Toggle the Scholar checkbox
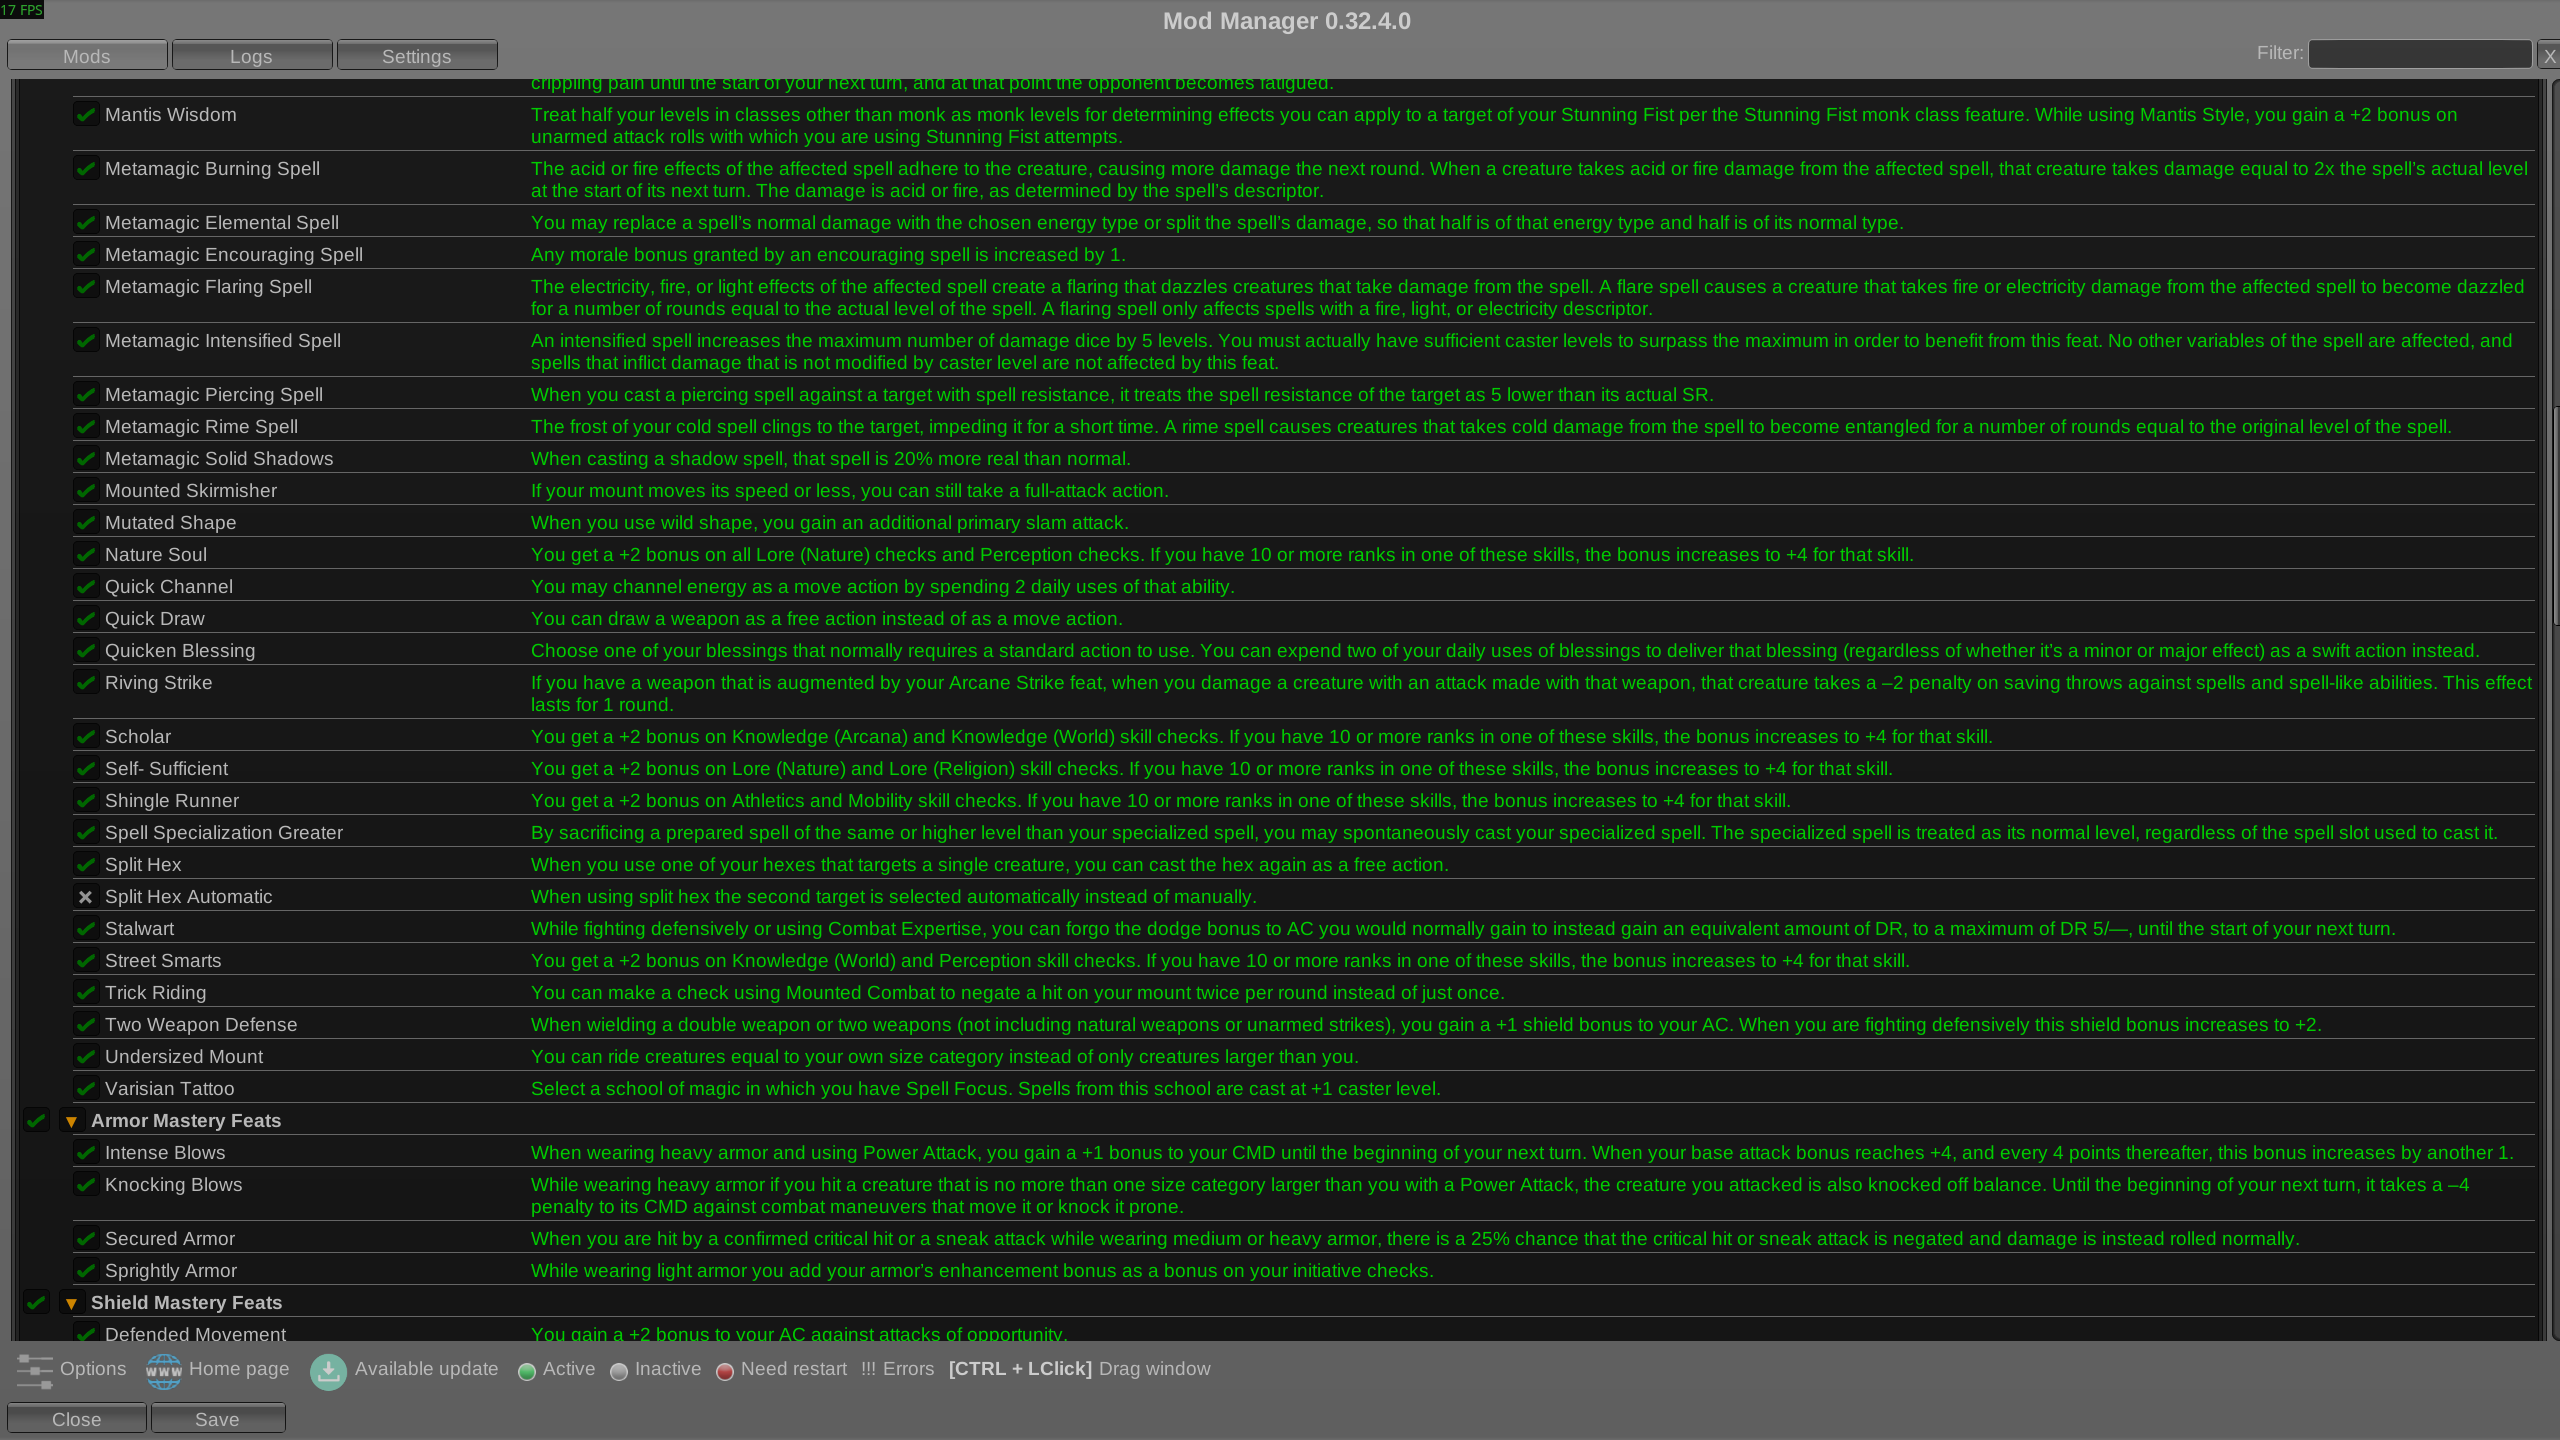The width and height of the screenshot is (2560, 1440). click(x=86, y=737)
